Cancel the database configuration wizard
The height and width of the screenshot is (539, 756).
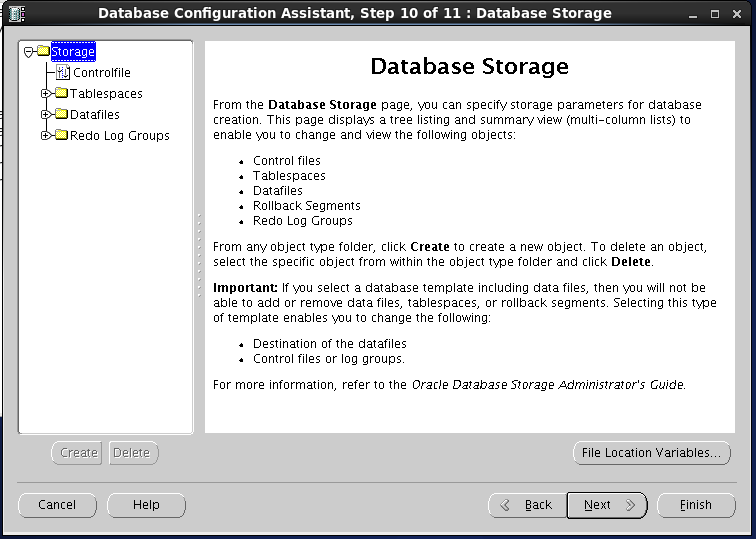point(57,505)
